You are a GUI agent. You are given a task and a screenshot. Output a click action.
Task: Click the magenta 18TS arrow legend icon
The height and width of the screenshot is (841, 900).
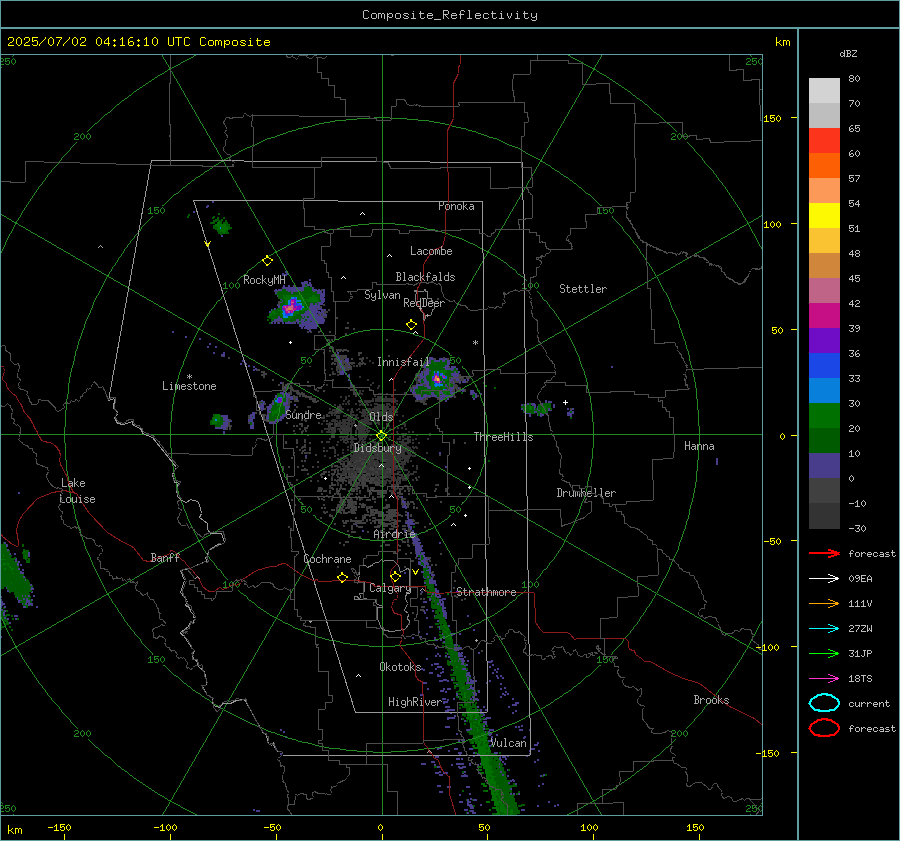[824, 679]
